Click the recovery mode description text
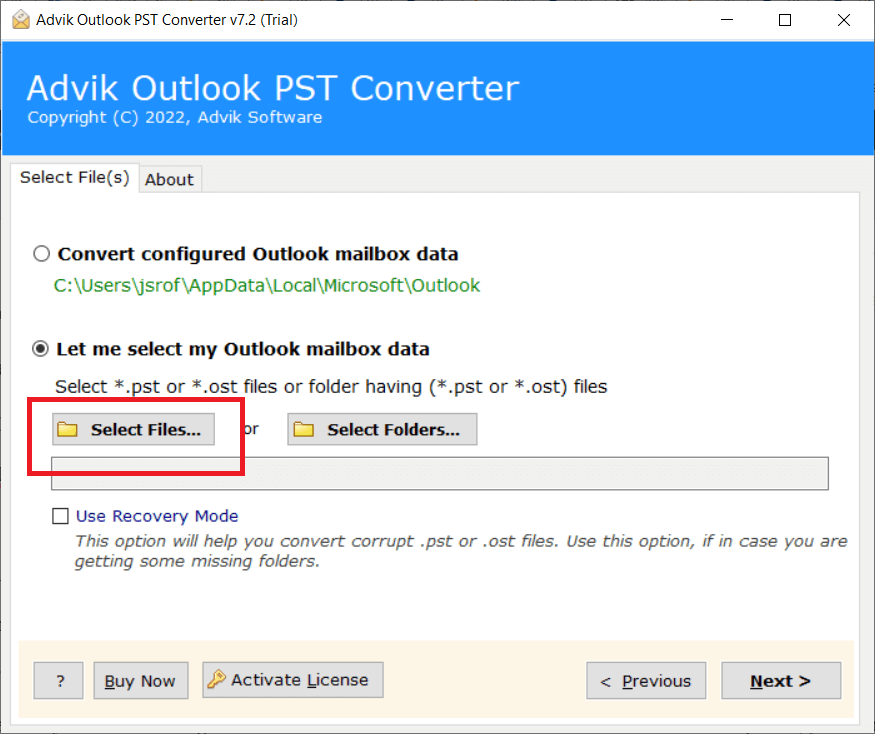The width and height of the screenshot is (875, 734). [460, 551]
